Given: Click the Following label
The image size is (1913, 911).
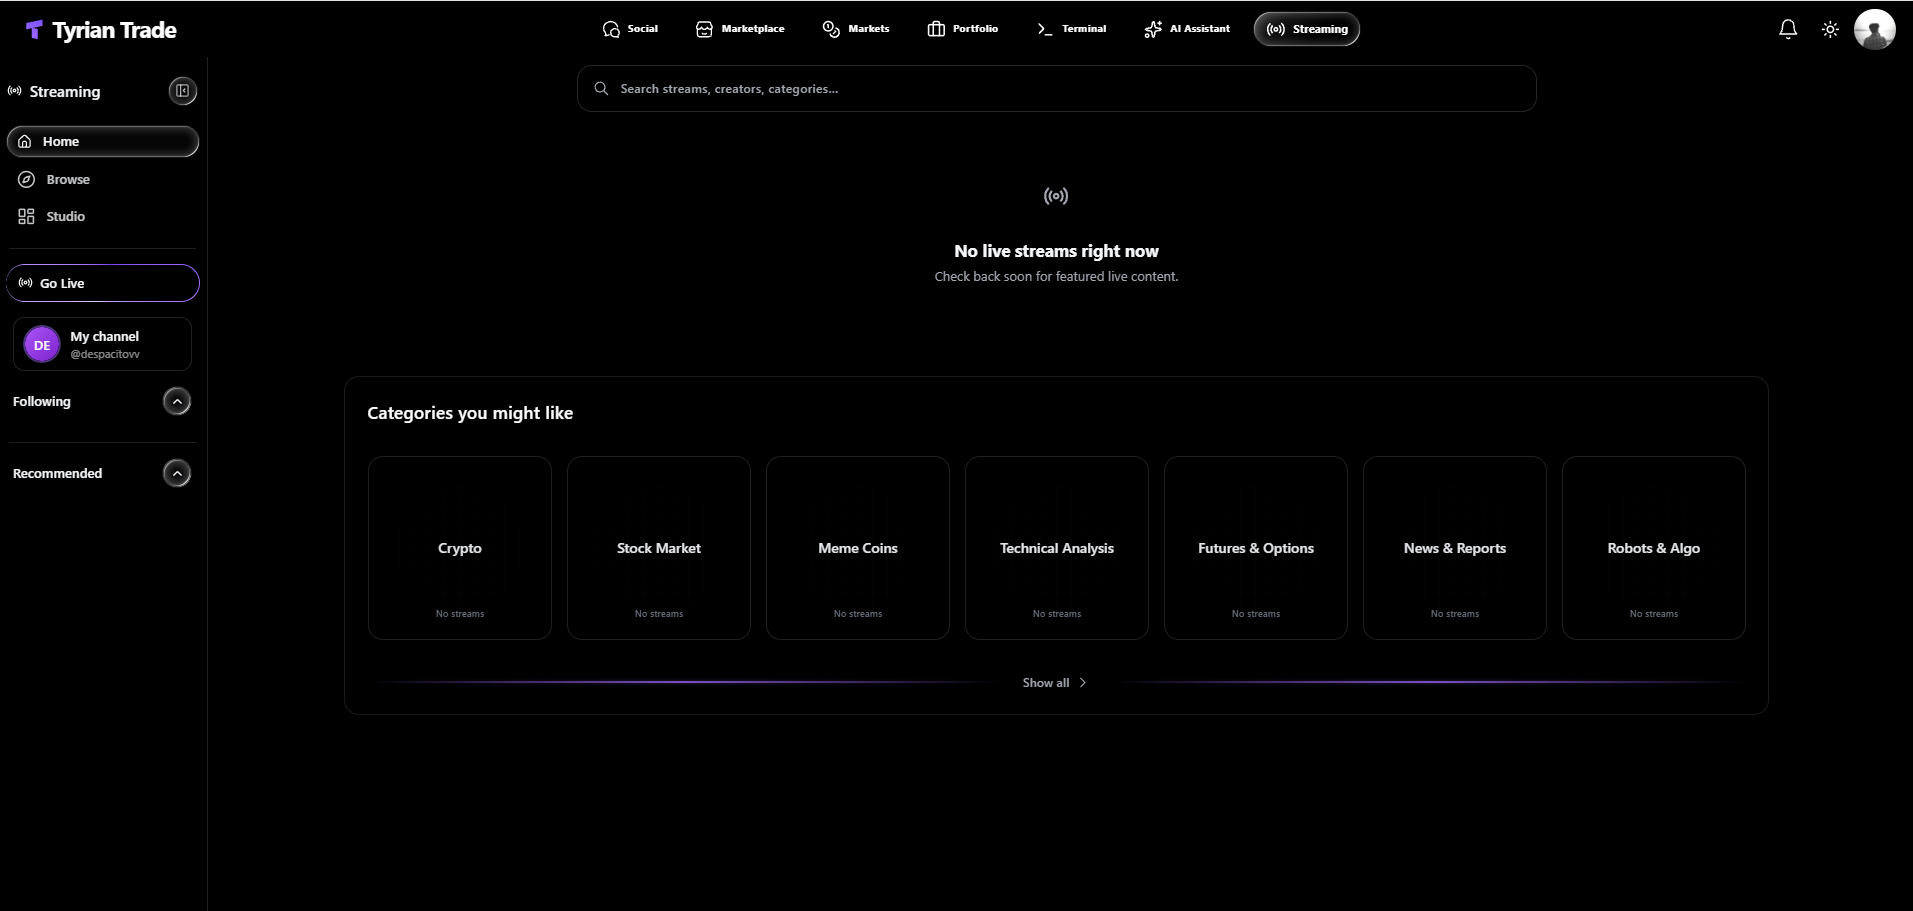Looking at the screenshot, I should (42, 401).
